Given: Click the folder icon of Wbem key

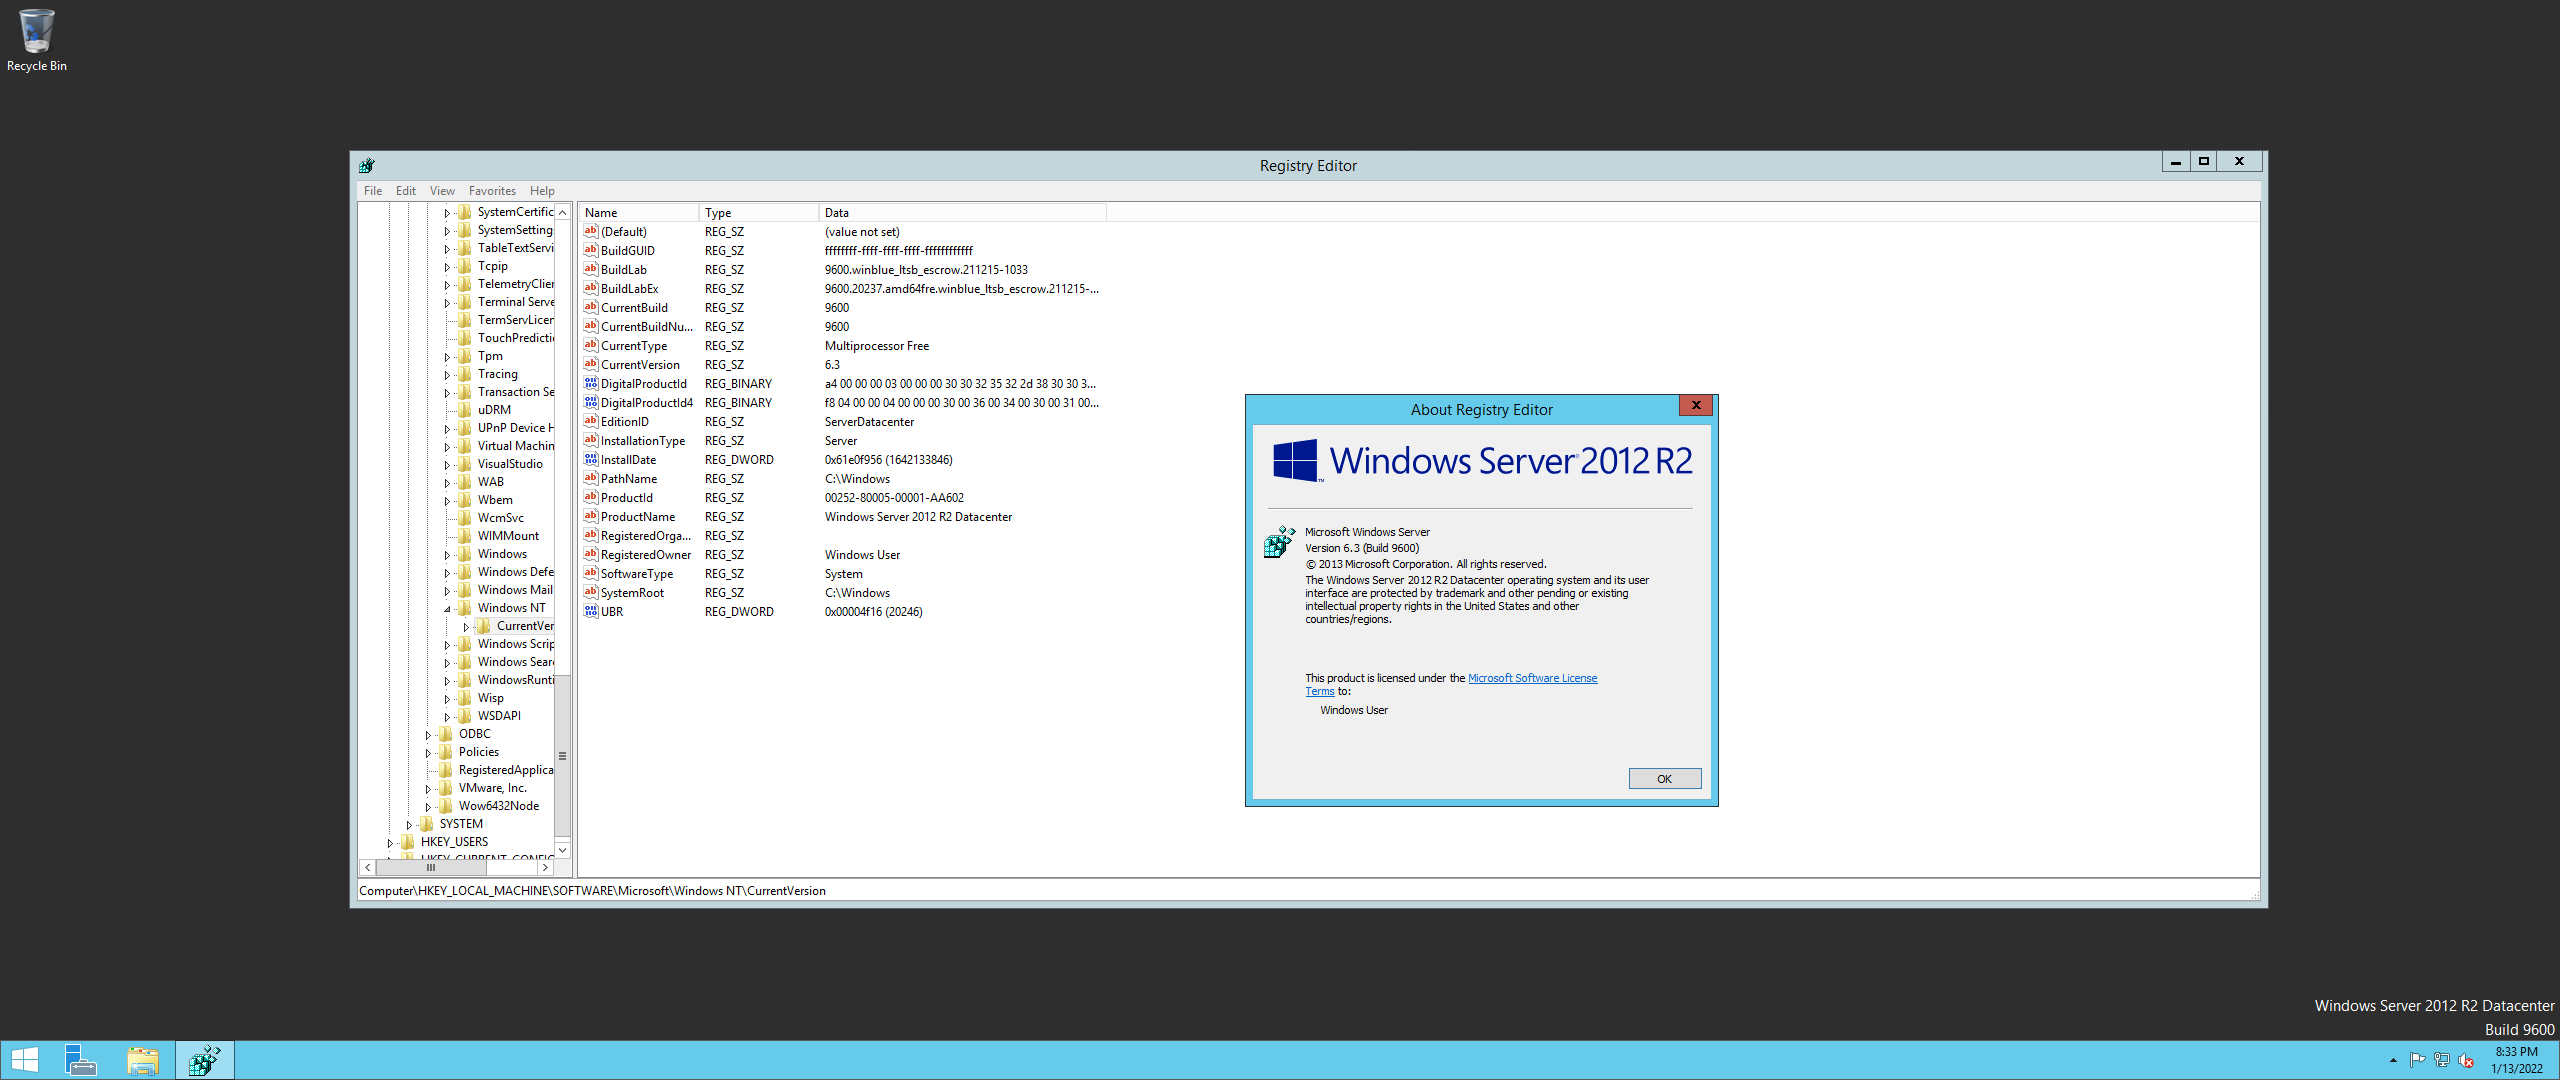Looking at the screenshot, I should point(465,500).
